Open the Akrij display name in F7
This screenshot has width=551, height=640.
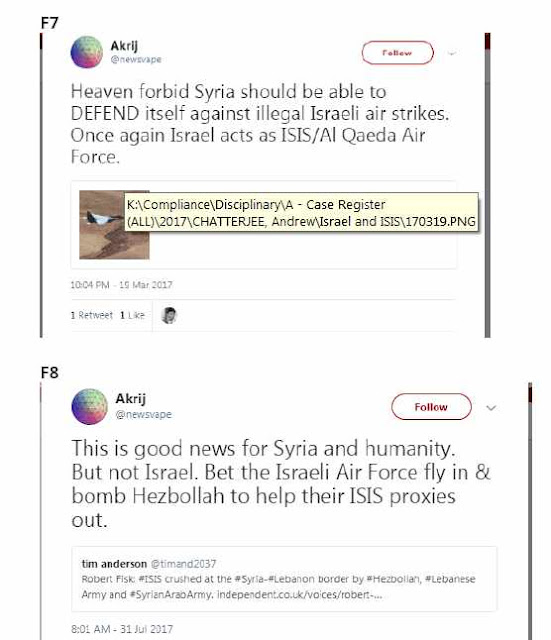pyautogui.click(x=124, y=46)
